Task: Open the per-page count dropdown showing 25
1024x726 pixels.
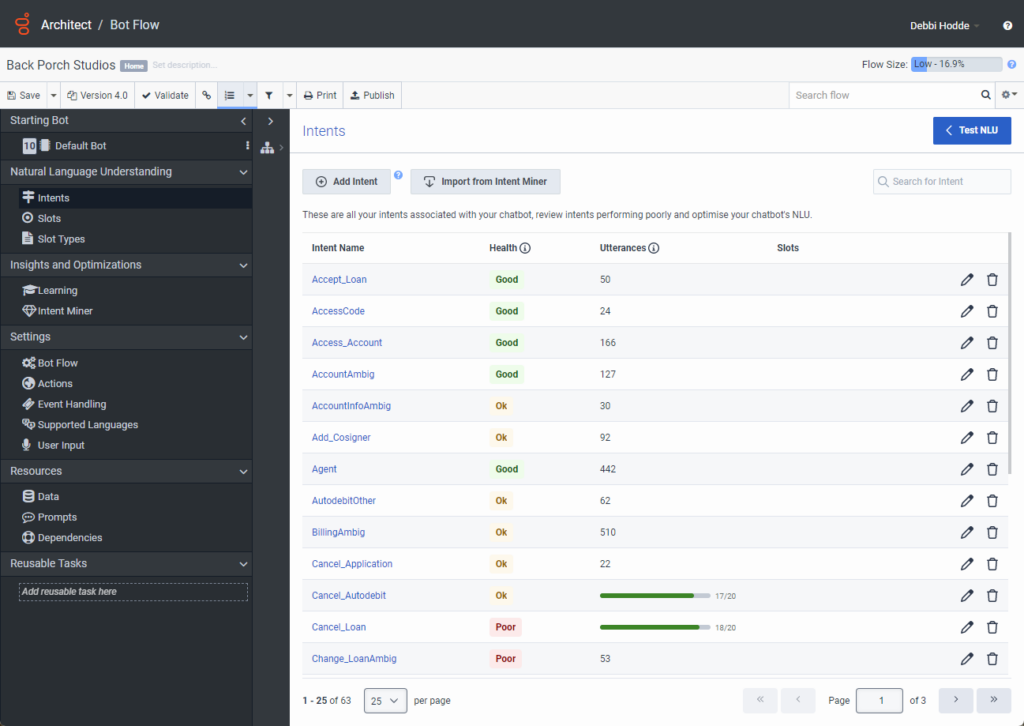Action: coord(384,700)
